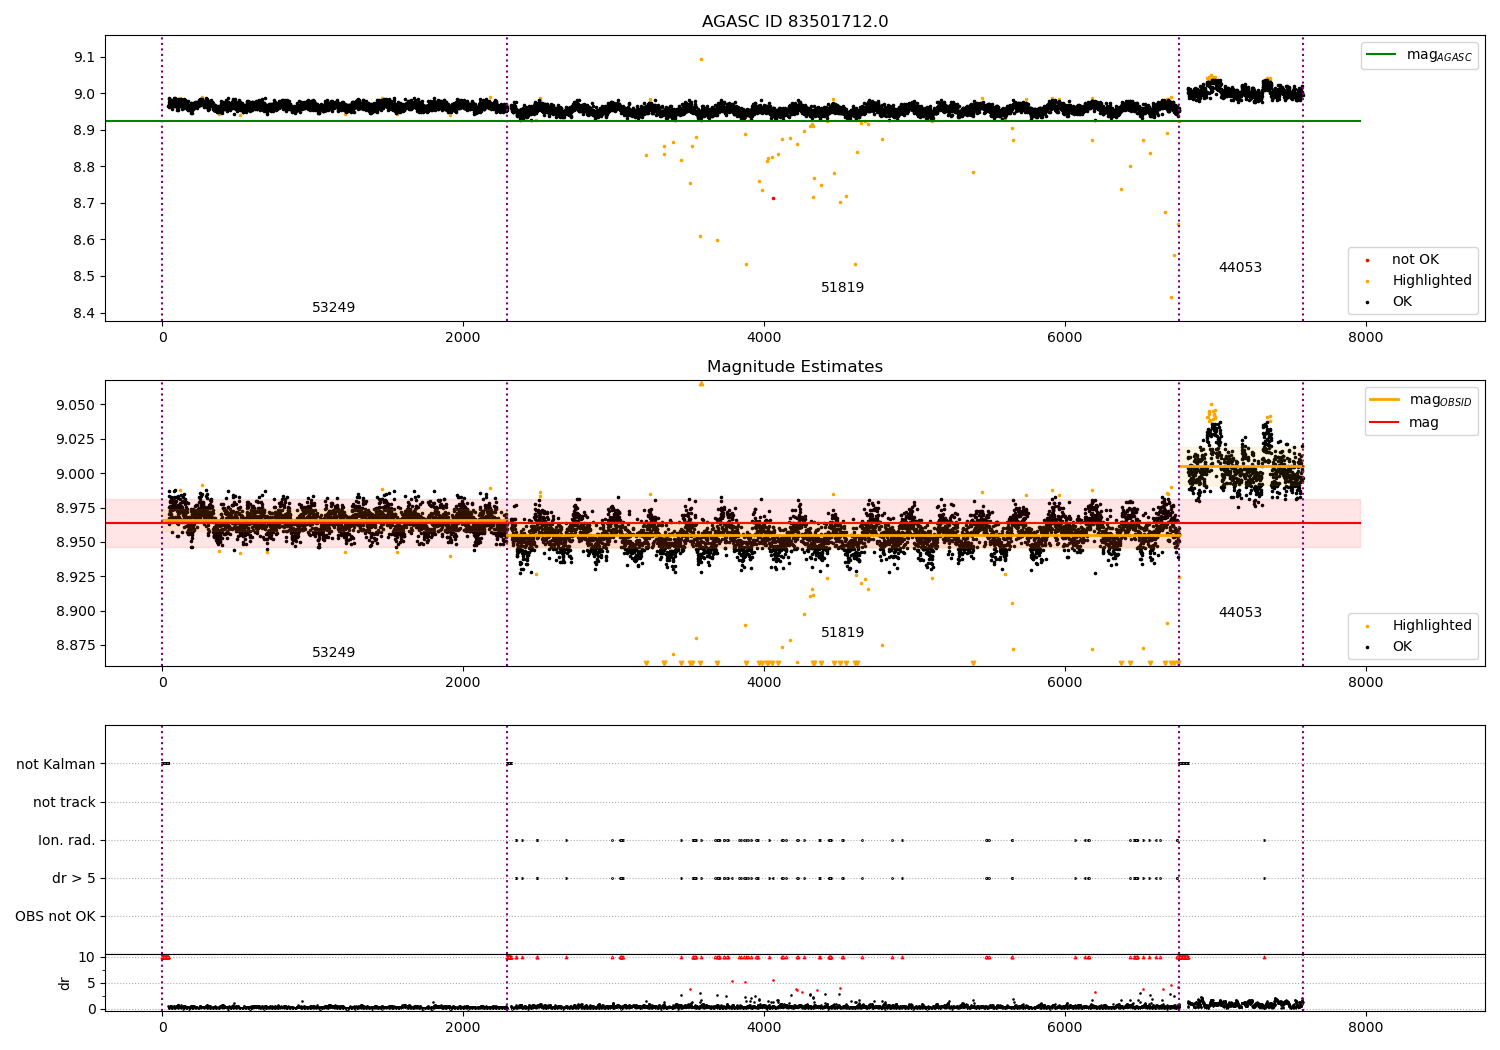Click the 6000 x-axis tick of middle plot

coord(1064,682)
